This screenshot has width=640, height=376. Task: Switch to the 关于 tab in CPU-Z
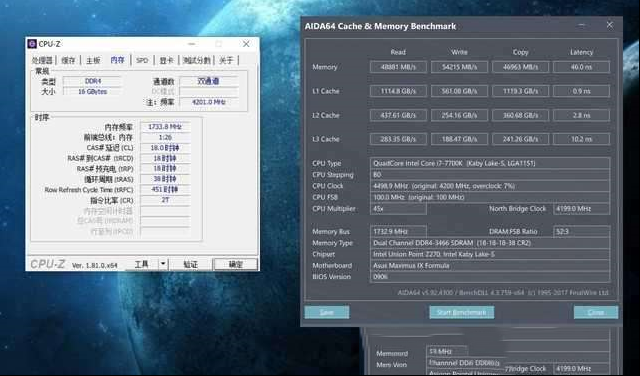pyautogui.click(x=226, y=60)
